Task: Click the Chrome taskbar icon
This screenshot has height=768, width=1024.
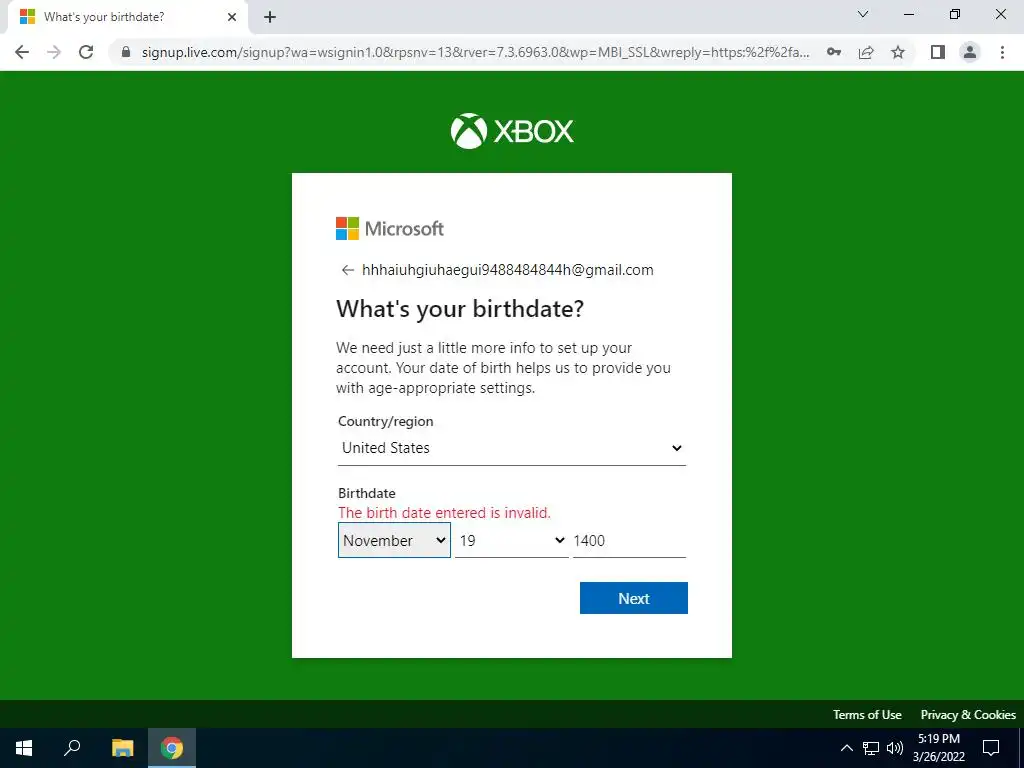Action: (172, 748)
